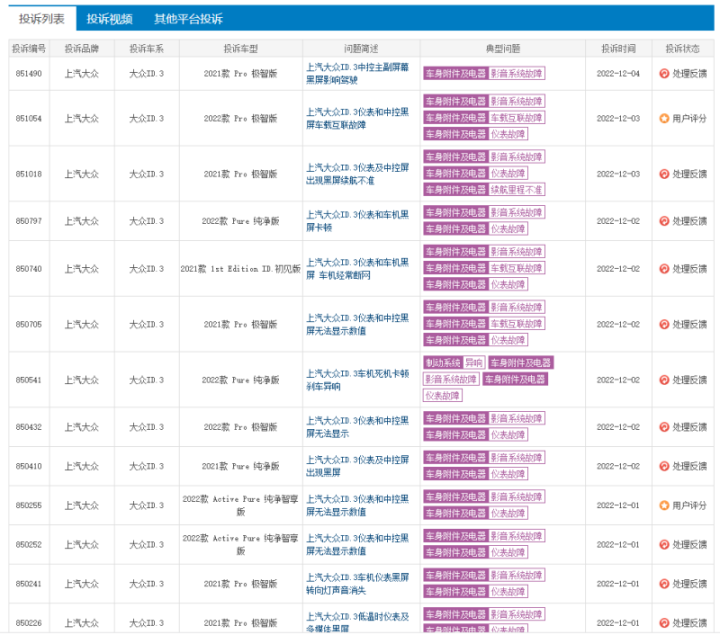Select complaint number 851054
The width and height of the screenshot is (720, 635).
28,118
